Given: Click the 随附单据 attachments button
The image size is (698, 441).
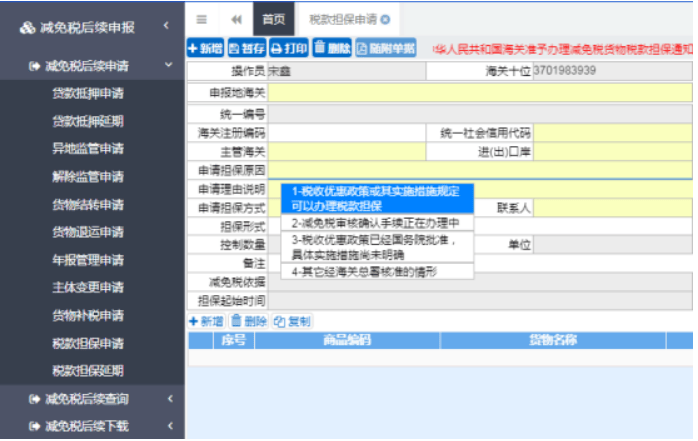Looking at the screenshot, I should click(x=386, y=47).
